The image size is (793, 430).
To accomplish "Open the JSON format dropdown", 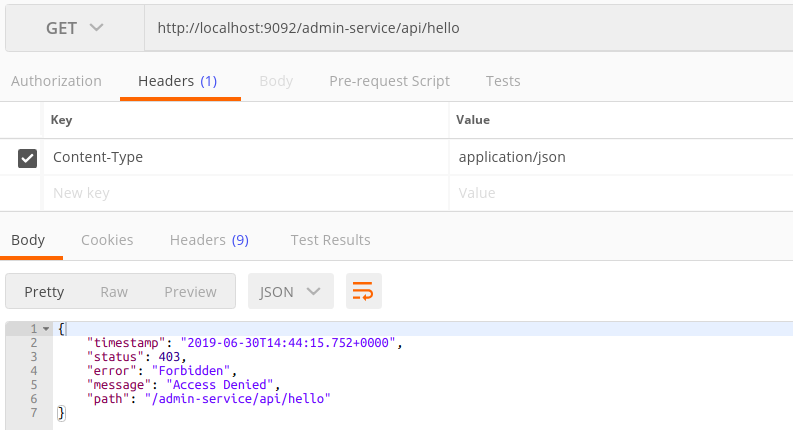I will coord(291,291).
